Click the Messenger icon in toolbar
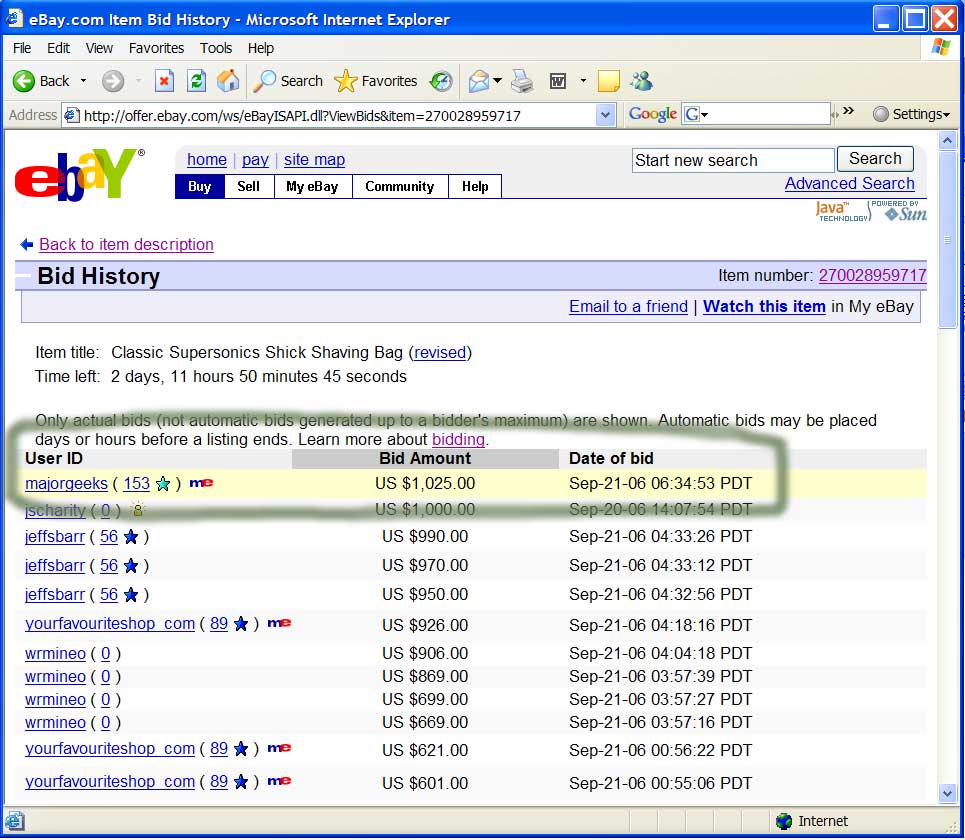 click(640, 81)
